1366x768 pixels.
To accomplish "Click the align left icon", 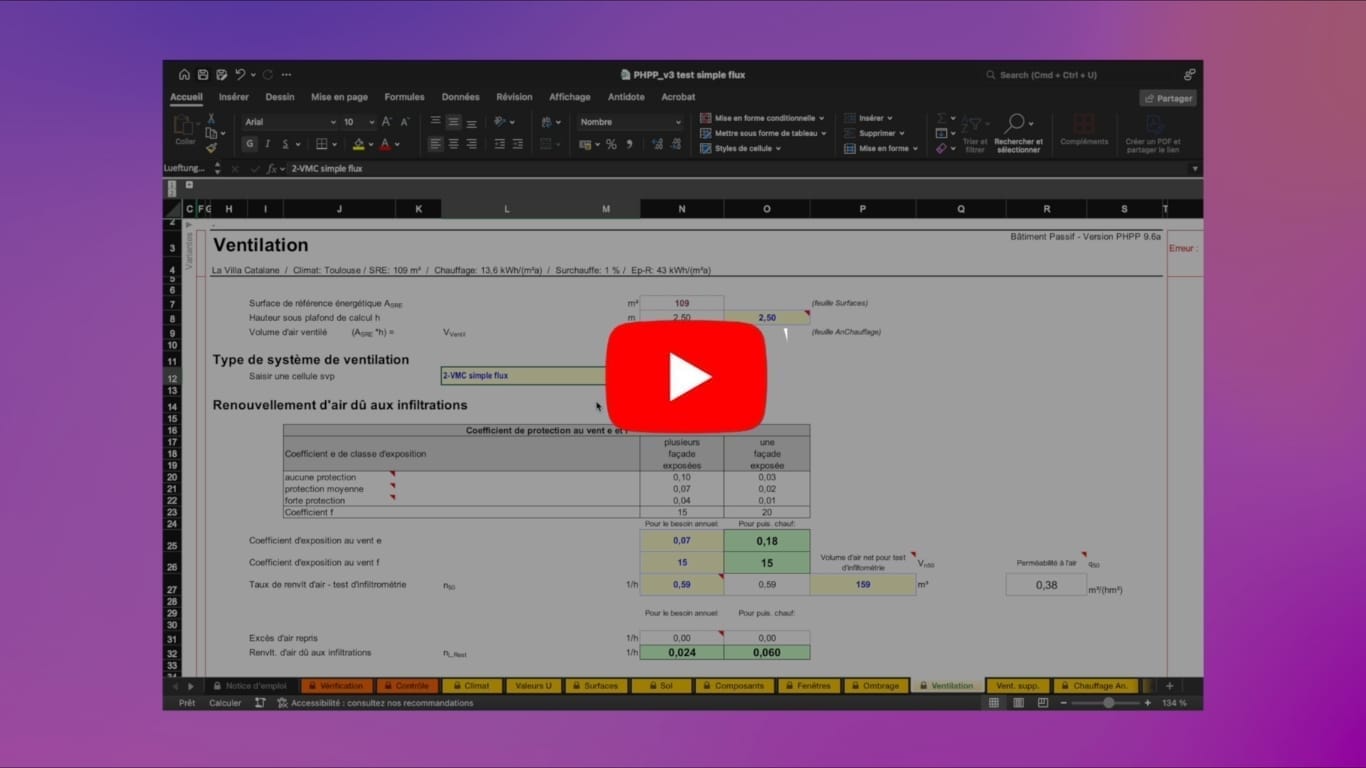I will point(435,144).
